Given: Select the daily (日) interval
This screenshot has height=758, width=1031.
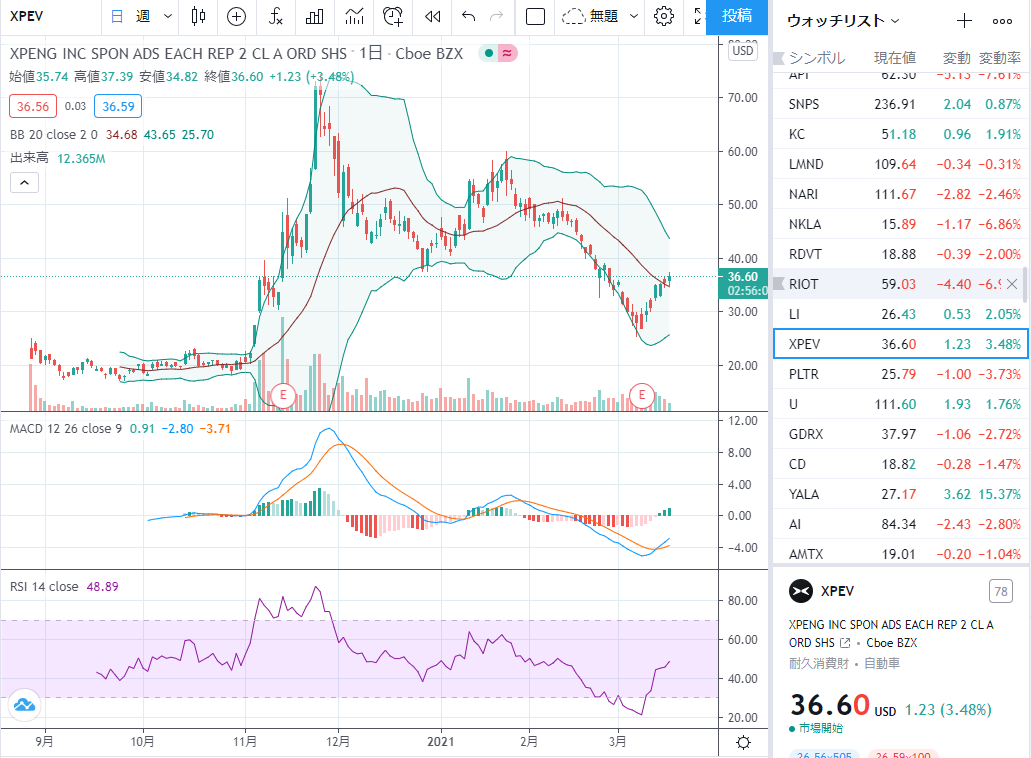Looking at the screenshot, I should pos(116,16).
